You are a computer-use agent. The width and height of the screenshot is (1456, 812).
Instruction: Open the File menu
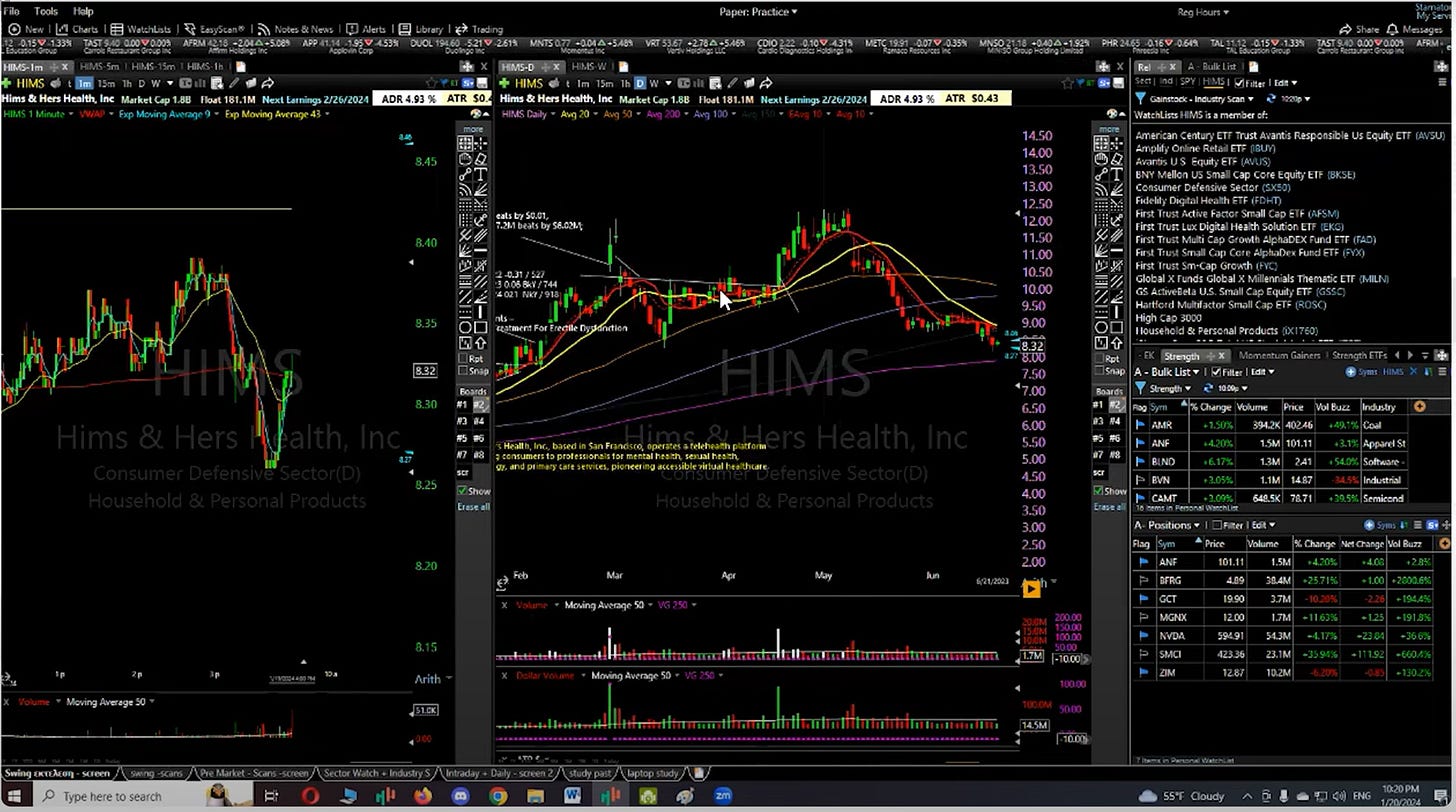[12, 11]
